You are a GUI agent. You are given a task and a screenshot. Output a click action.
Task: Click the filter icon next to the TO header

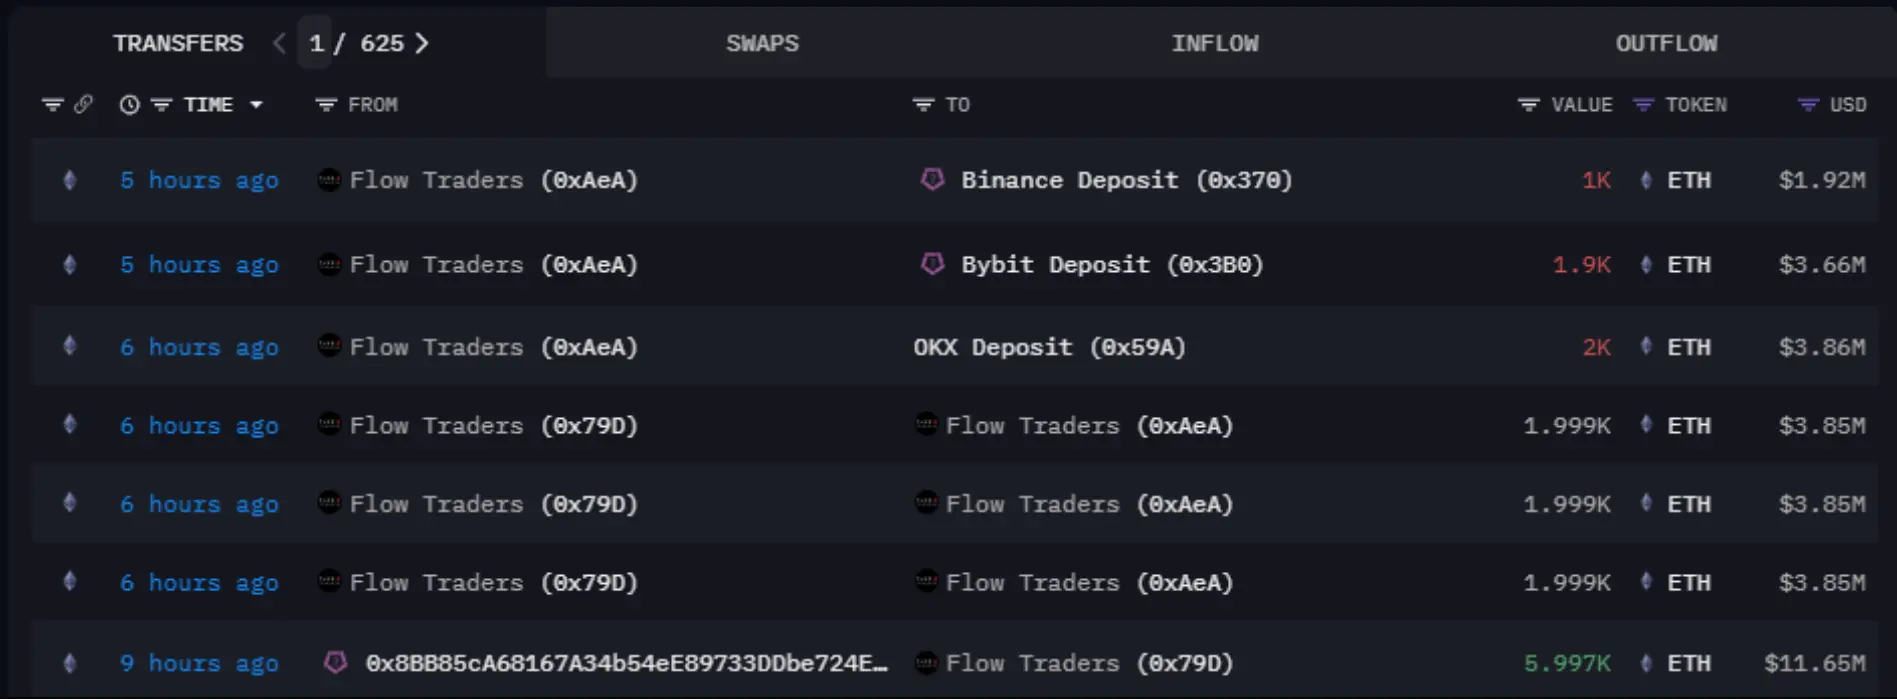coord(921,104)
